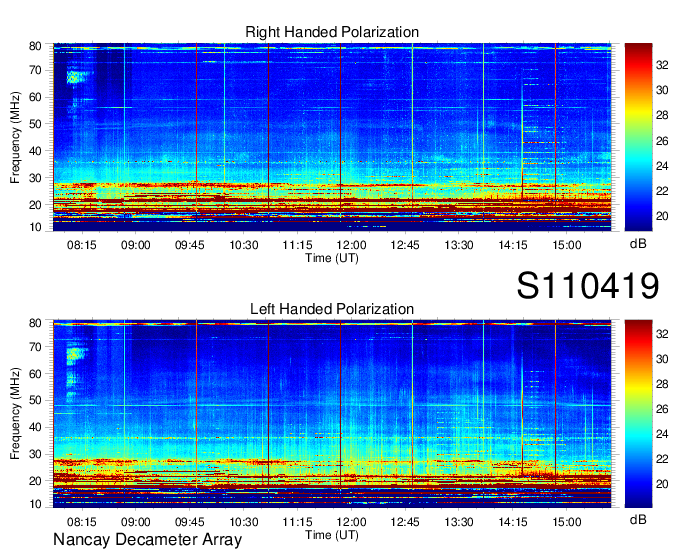Click 15:00 tick on the right-handed time axis
680x552 pixels.
tap(567, 245)
